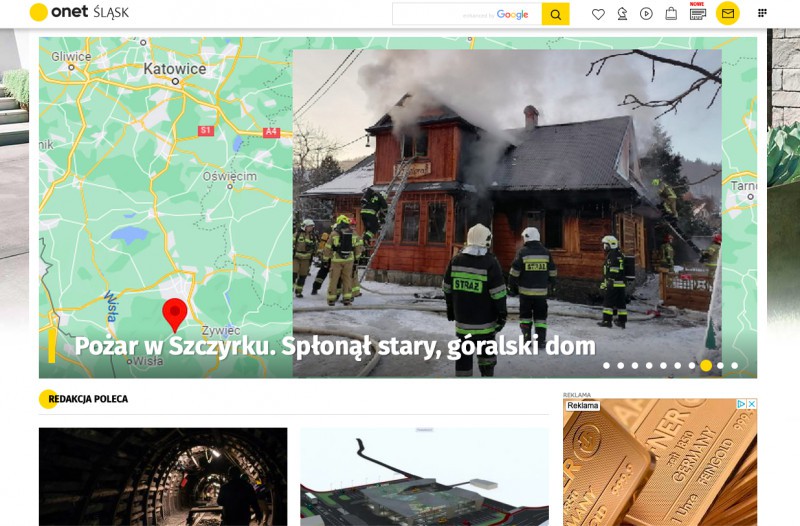Open the heart favorites icon

click(x=598, y=14)
